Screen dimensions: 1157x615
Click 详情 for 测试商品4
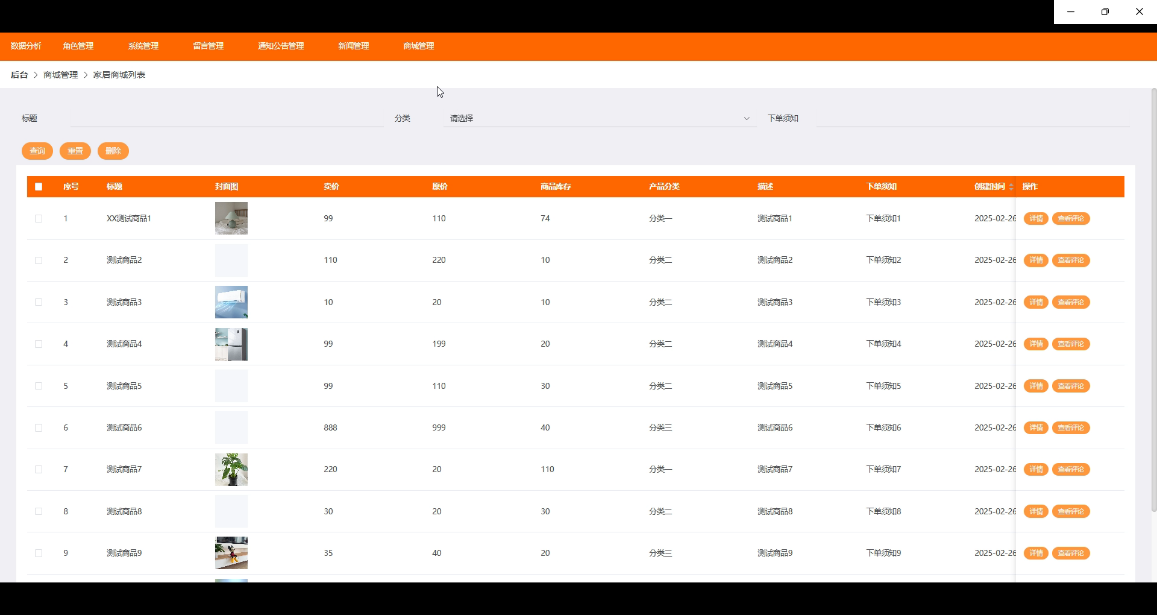point(1036,344)
